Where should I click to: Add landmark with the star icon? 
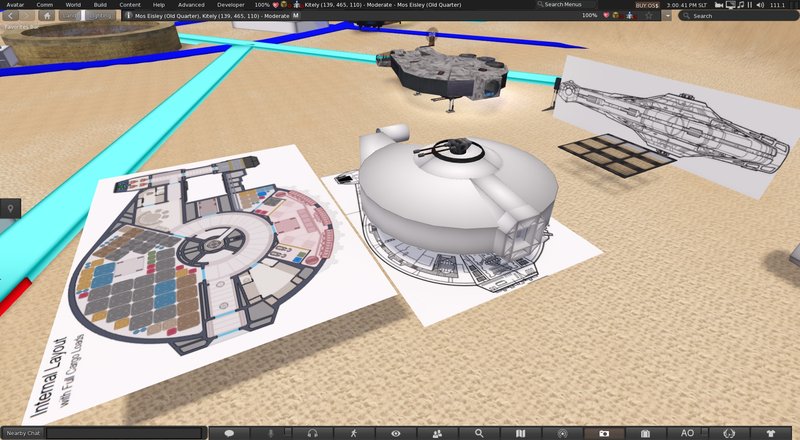(x=649, y=16)
